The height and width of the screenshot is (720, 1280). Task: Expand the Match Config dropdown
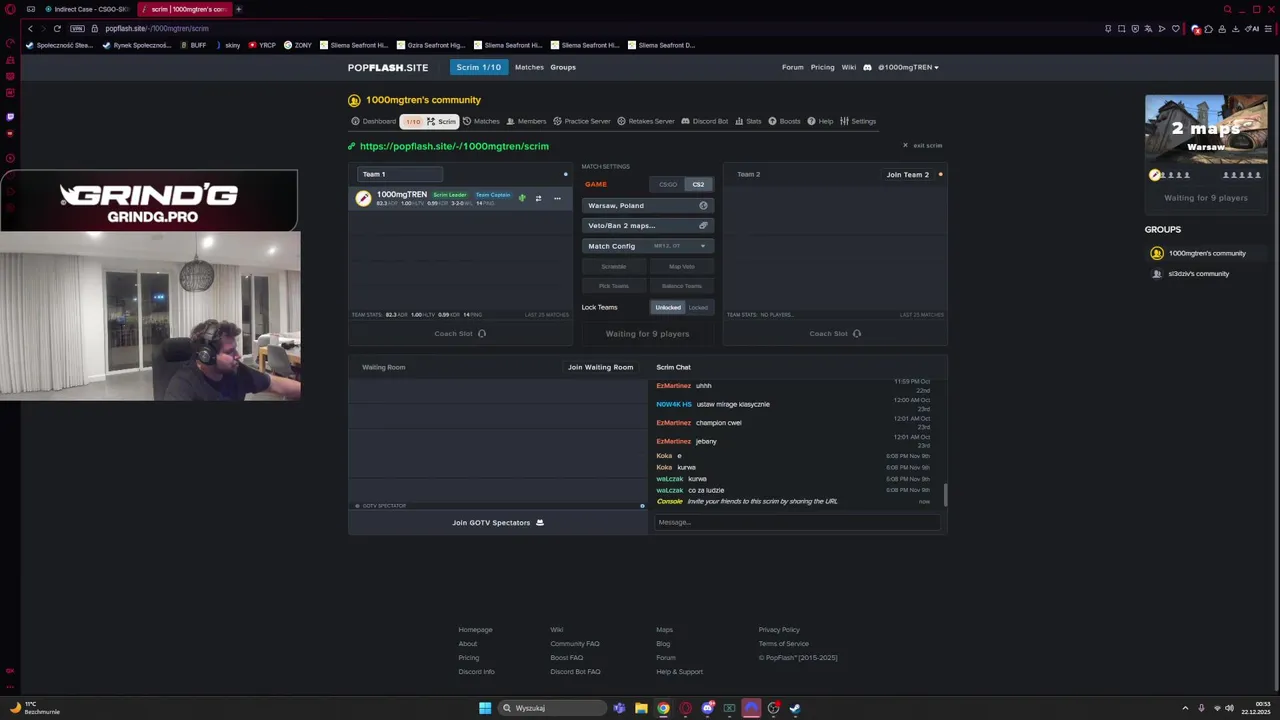click(x=647, y=246)
